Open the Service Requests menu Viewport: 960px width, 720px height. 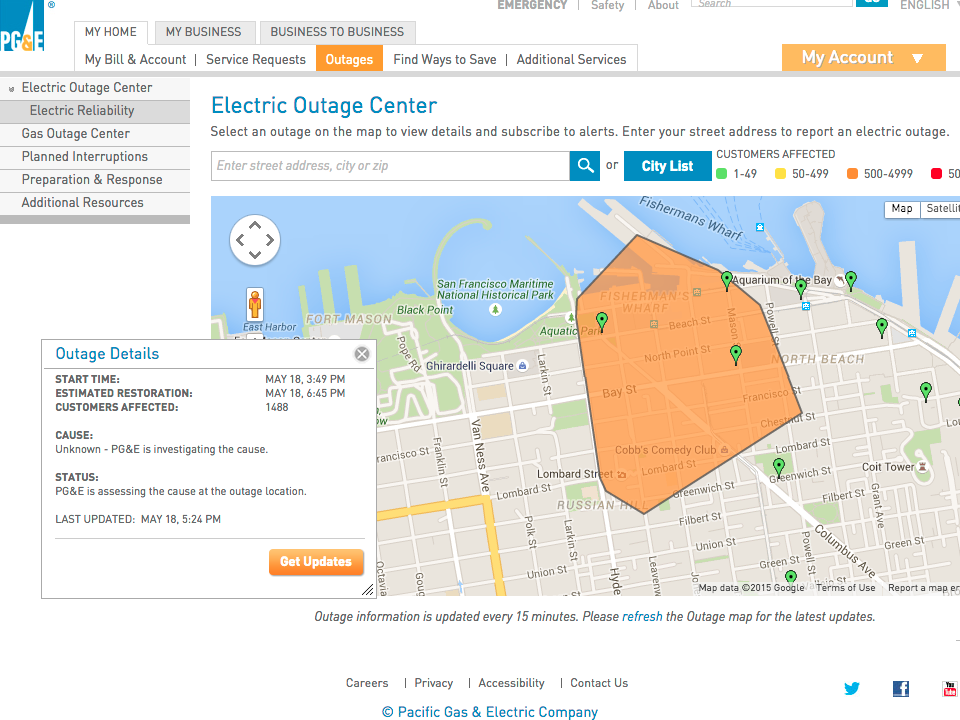click(x=256, y=59)
